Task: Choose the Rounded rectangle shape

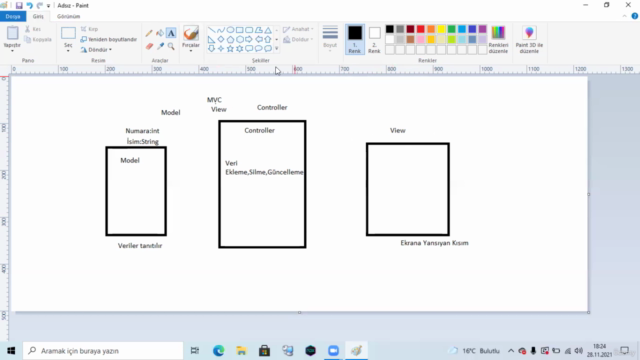Action: click(x=249, y=30)
